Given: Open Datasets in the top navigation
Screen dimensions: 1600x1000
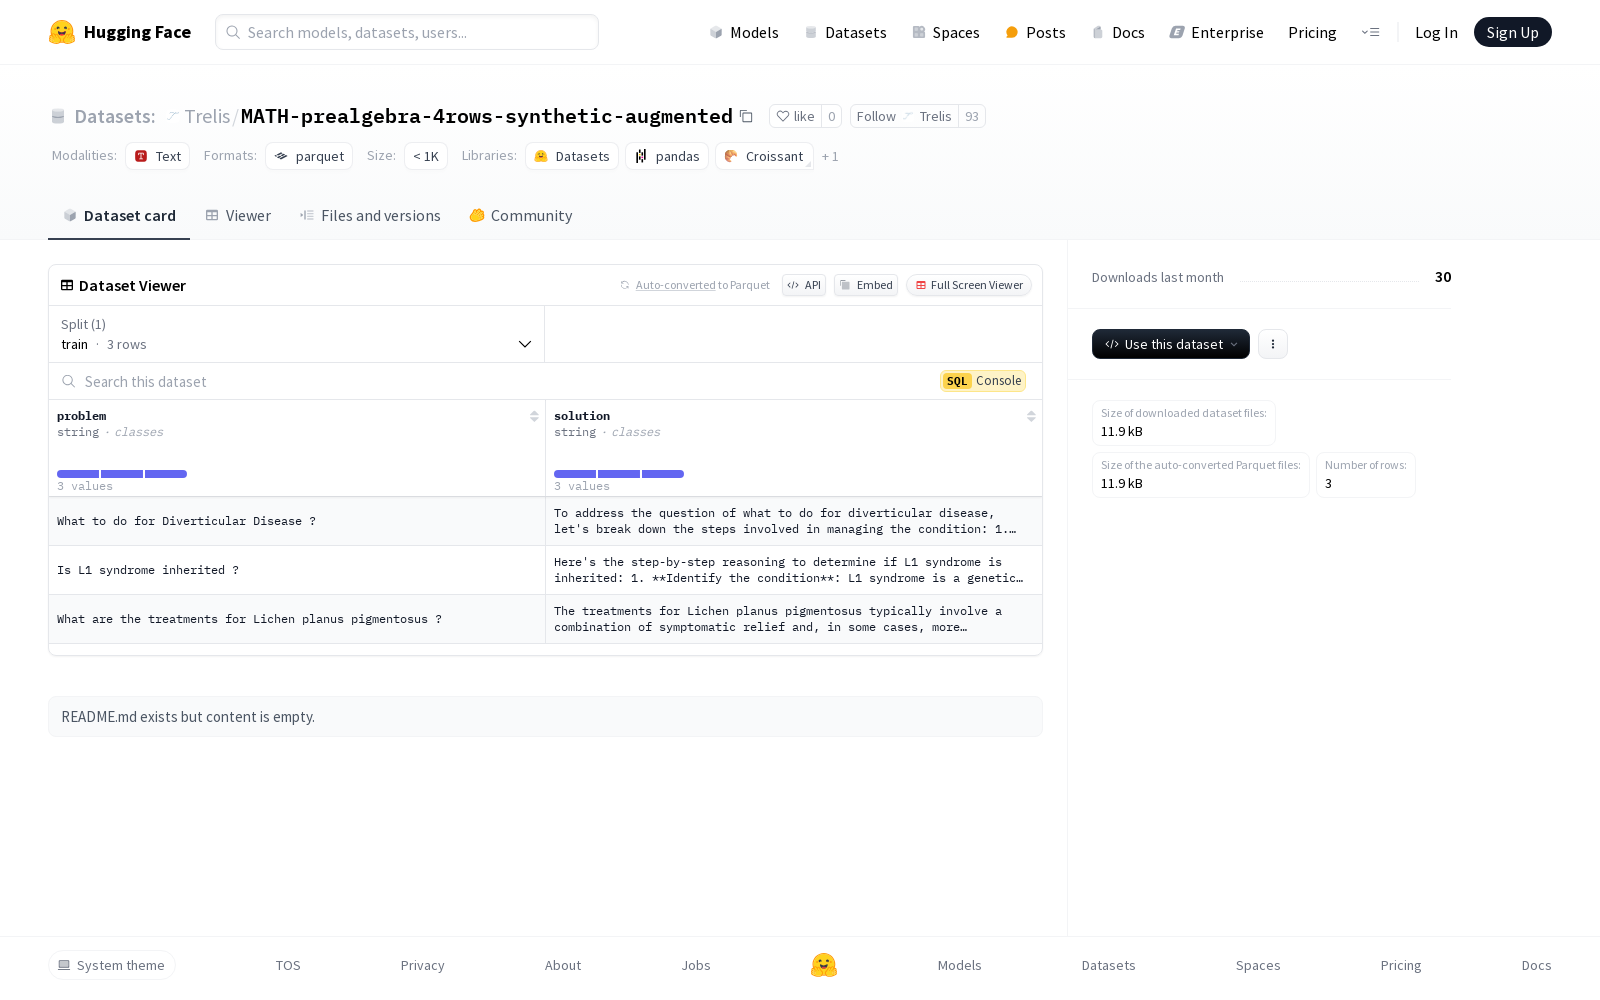Looking at the screenshot, I should pos(846,32).
